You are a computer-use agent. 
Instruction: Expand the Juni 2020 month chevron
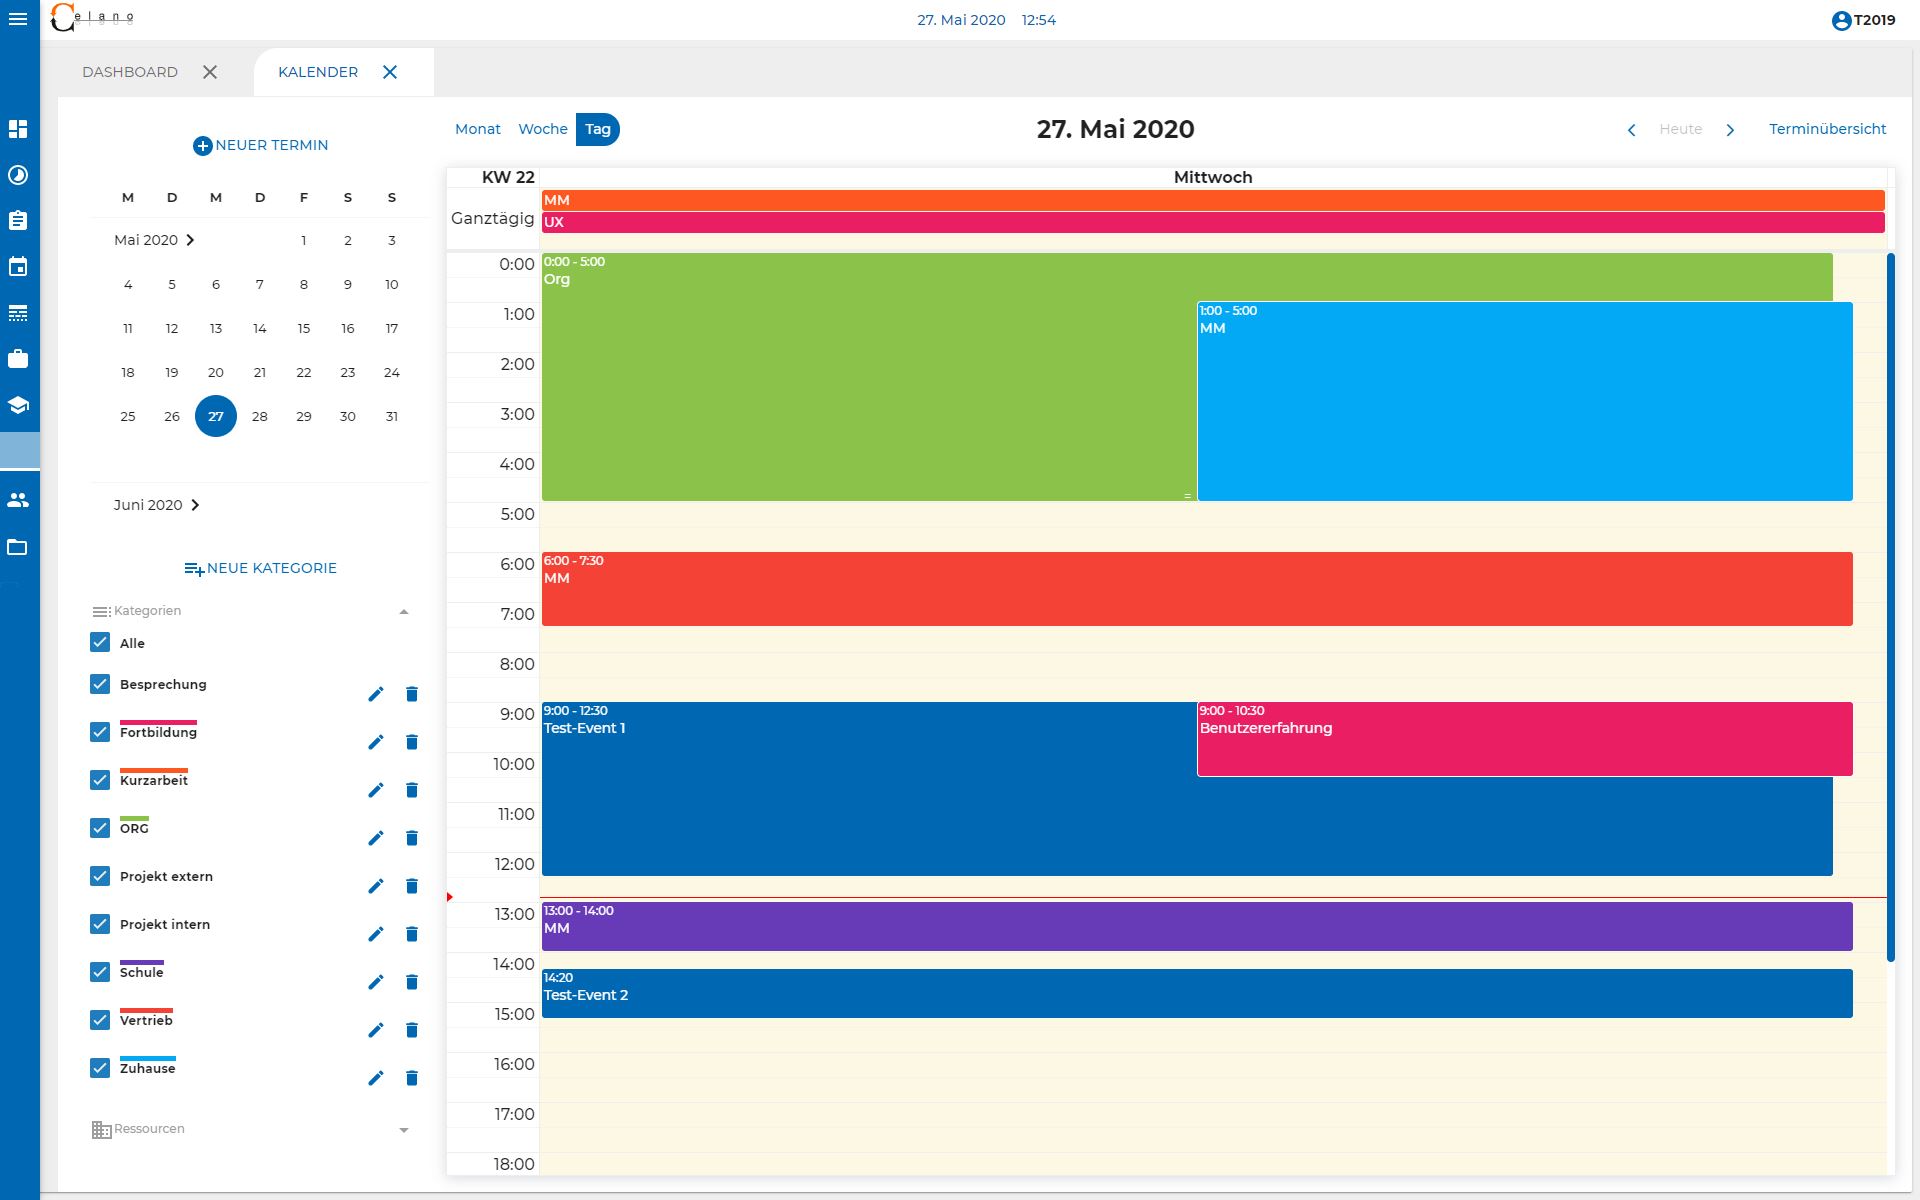pyautogui.click(x=195, y=505)
